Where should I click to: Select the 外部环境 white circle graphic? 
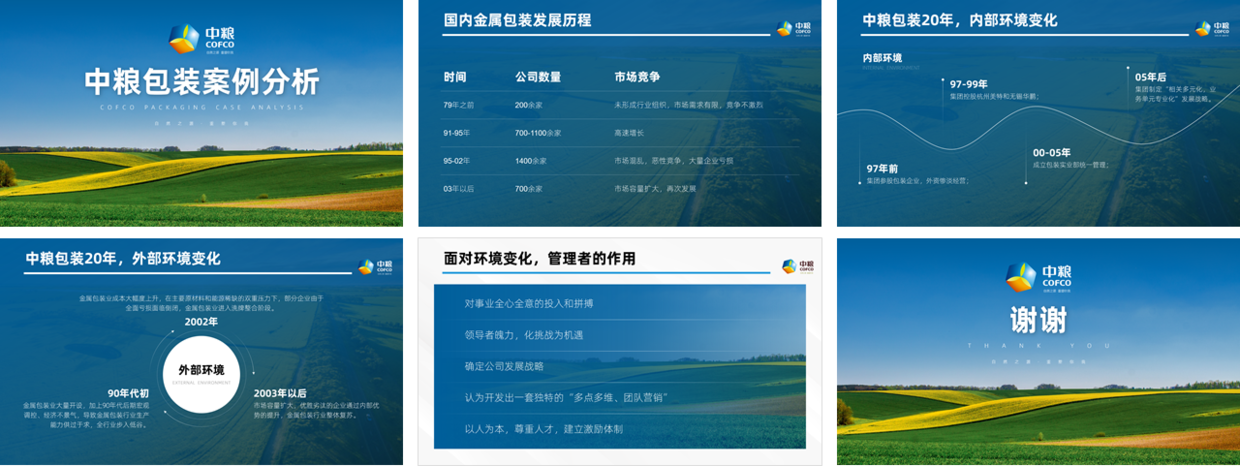tap(201, 374)
